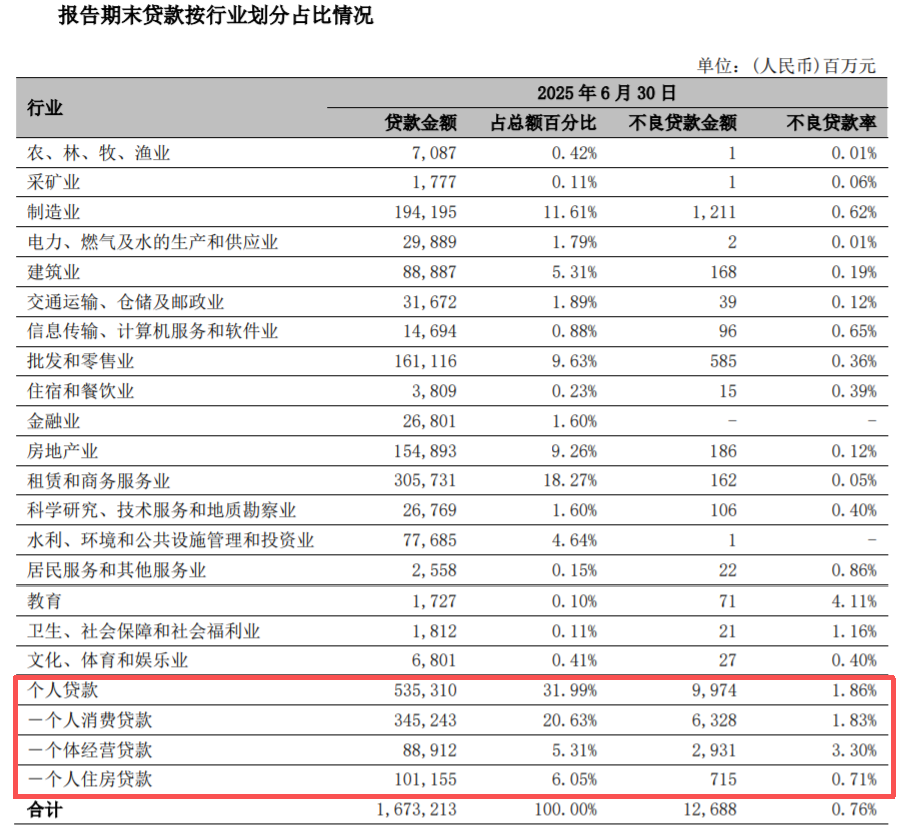Click the non-performing amount 9,974
This screenshot has width=903, height=836.
714,690
